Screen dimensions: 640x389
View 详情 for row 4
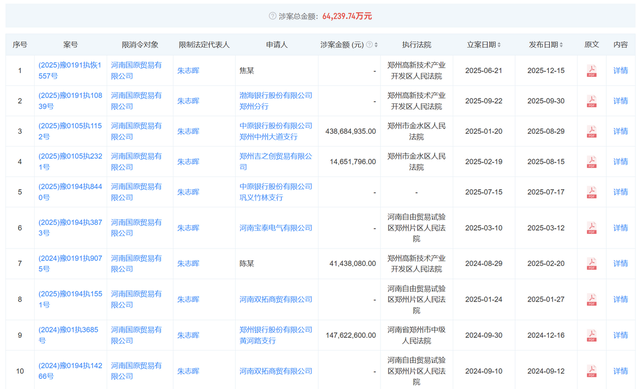pyautogui.click(x=620, y=162)
